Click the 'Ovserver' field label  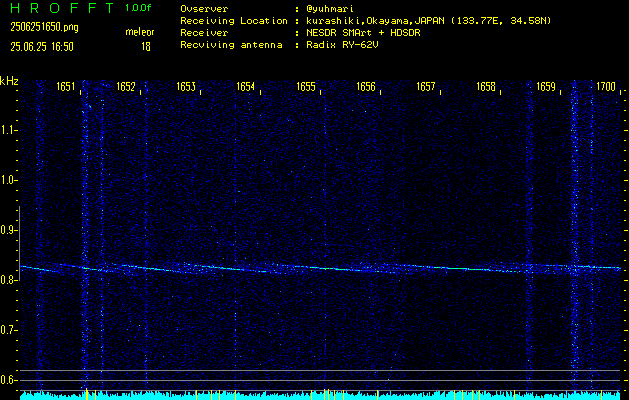coord(204,9)
